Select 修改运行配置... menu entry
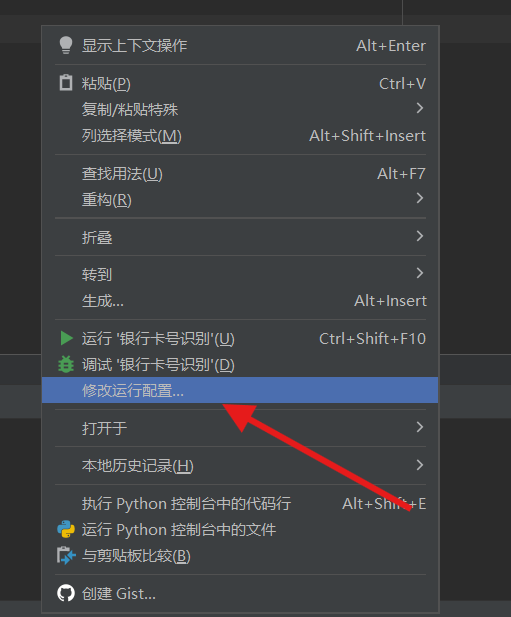Screen dimensions: 511x617 click(x=240, y=390)
